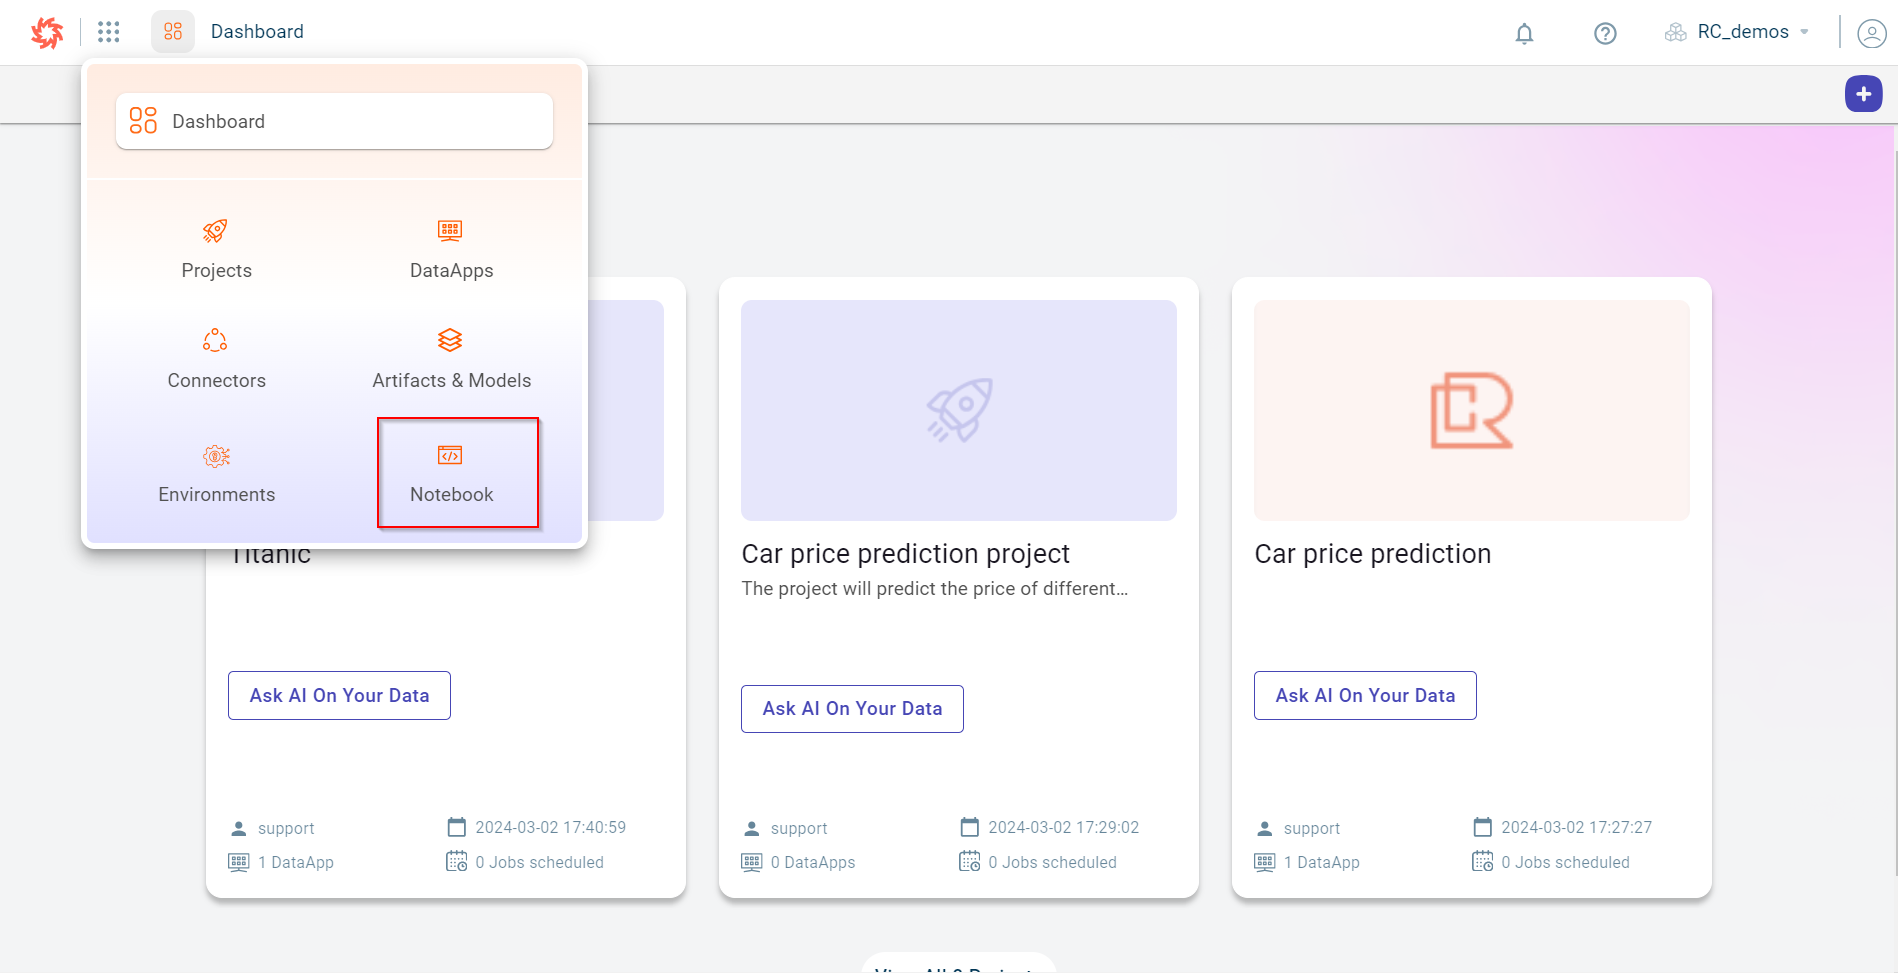Select Dashboard entry in popup menu

[334, 121]
